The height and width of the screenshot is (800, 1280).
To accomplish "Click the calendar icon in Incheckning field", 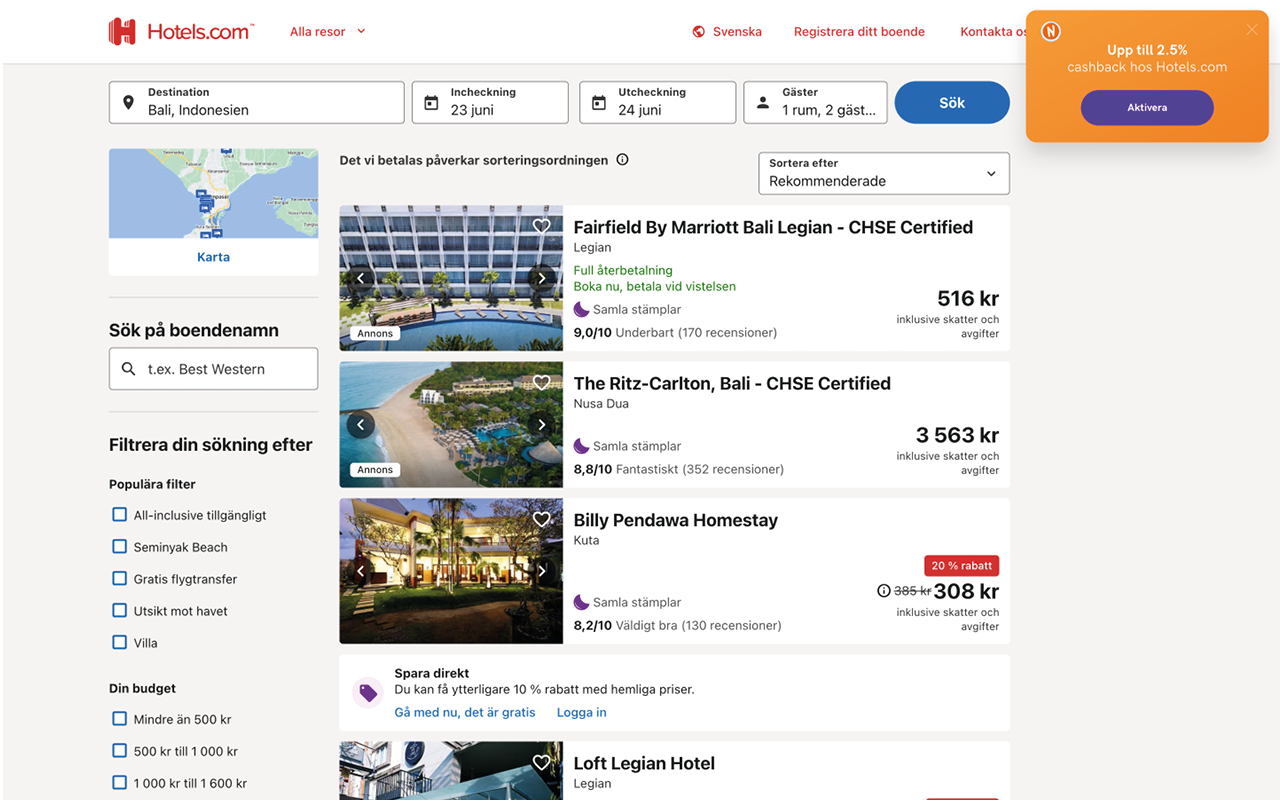I will (431, 102).
